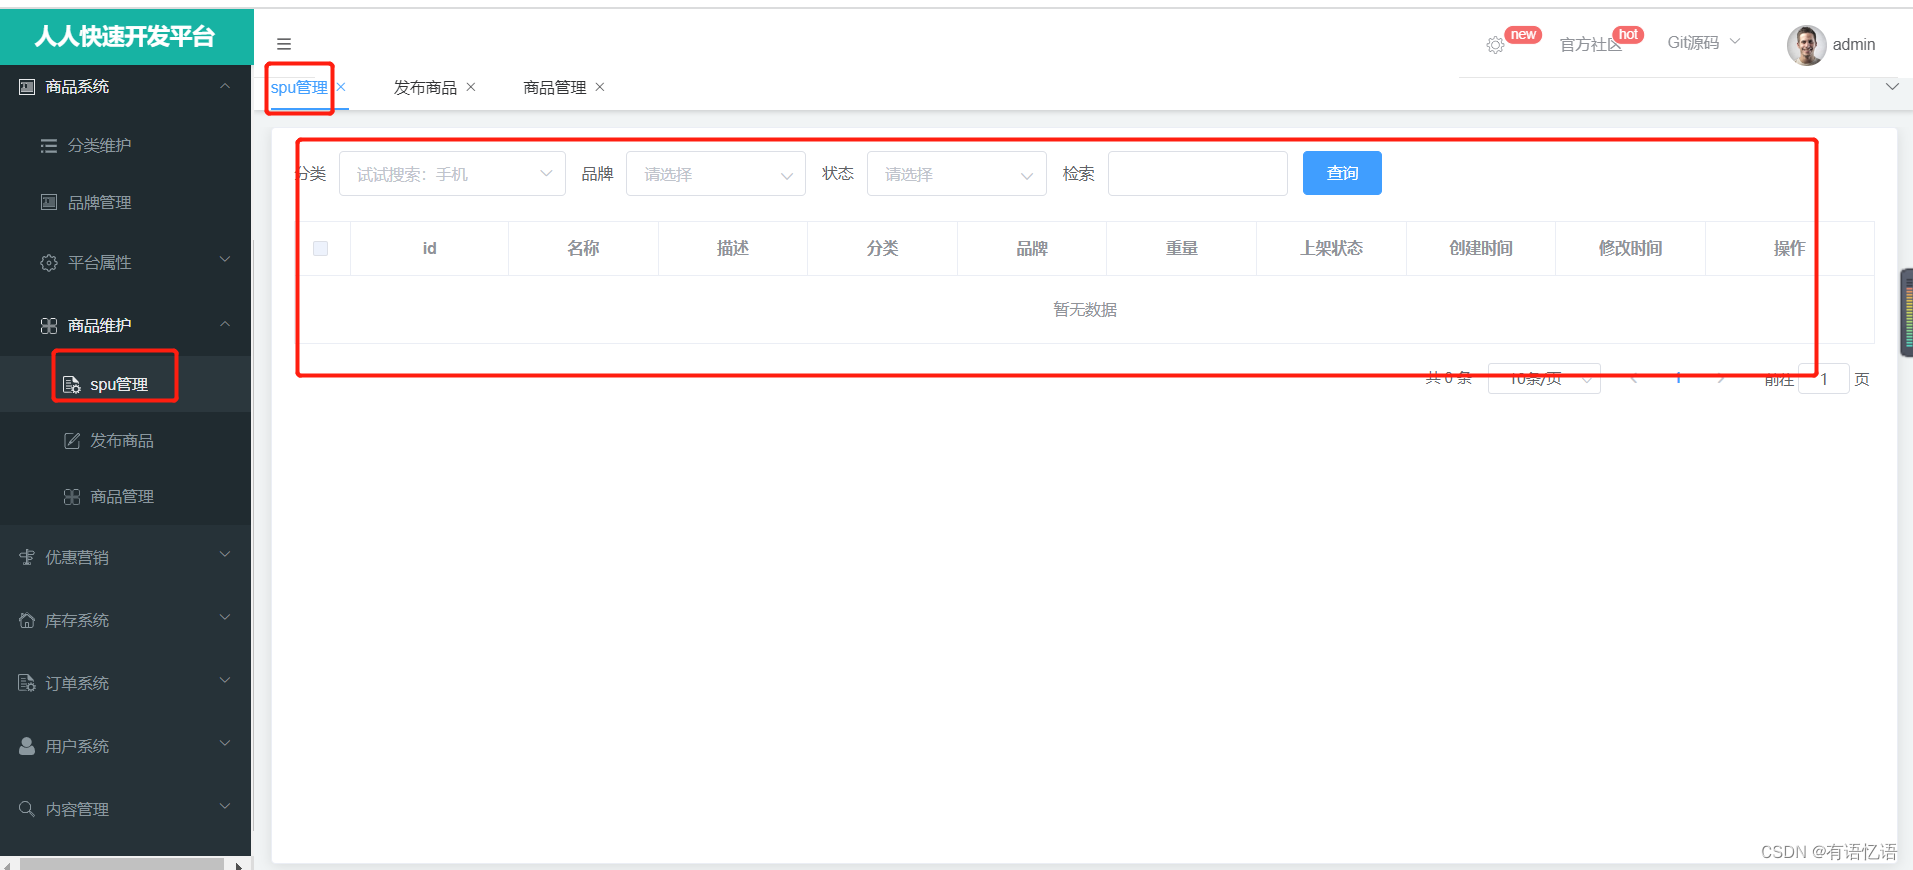Click the 商品维护 grid icon
The width and height of the screenshot is (1913, 870).
(x=48, y=326)
